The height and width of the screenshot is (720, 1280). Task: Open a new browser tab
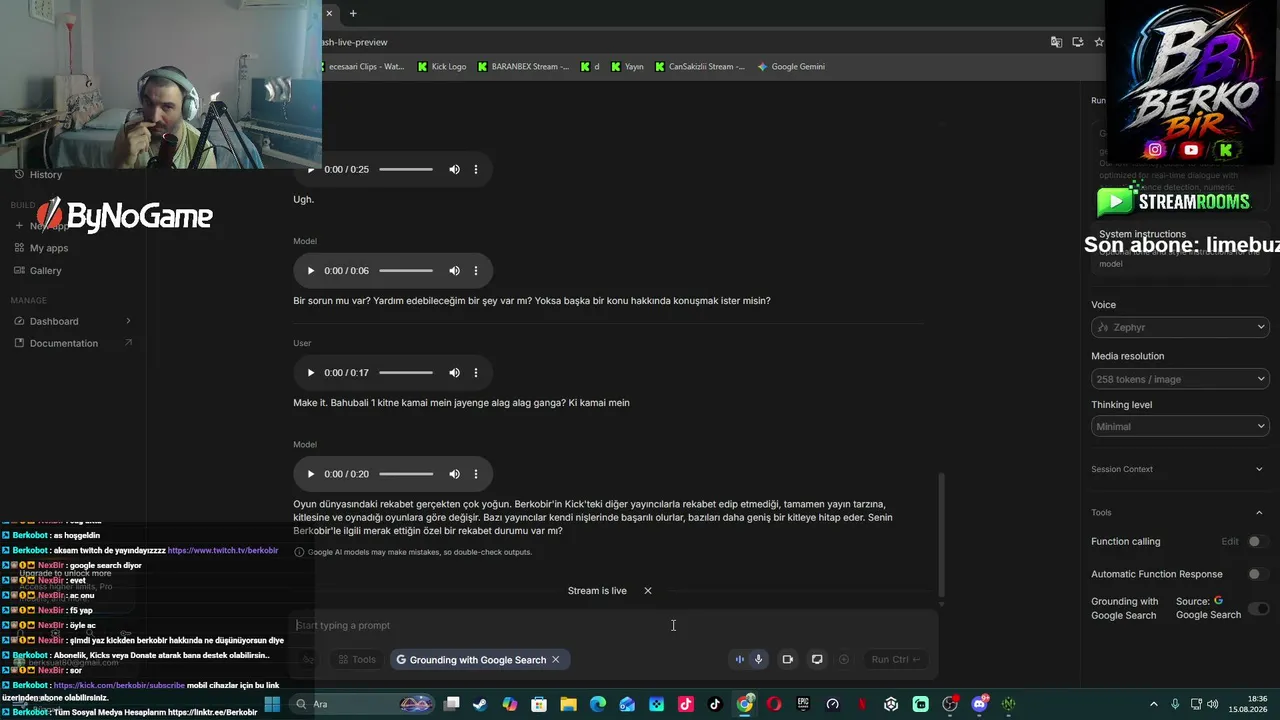pos(353,13)
